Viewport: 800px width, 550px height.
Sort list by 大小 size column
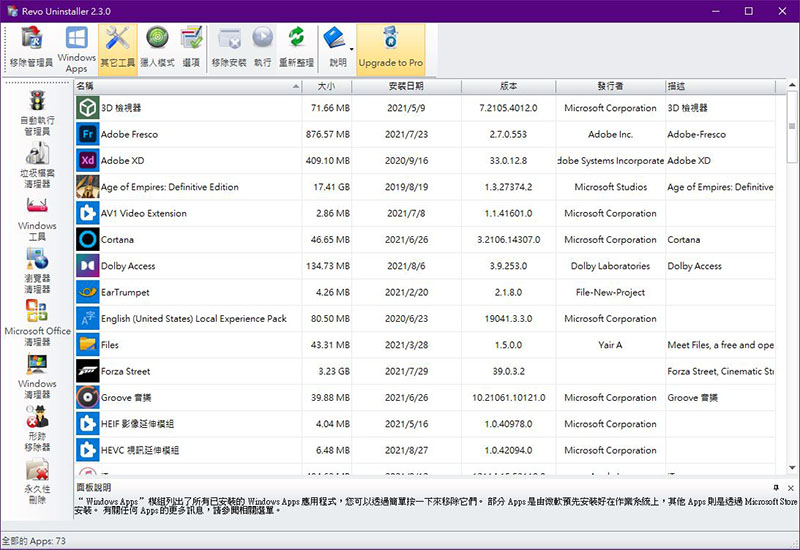[327, 86]
